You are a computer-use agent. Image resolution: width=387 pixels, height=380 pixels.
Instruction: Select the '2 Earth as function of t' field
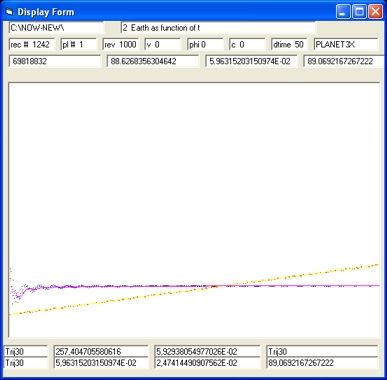(218, 28)
